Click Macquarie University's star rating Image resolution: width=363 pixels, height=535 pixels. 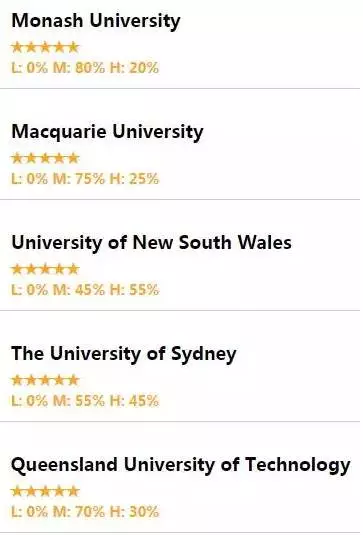(x=45, y=158)
